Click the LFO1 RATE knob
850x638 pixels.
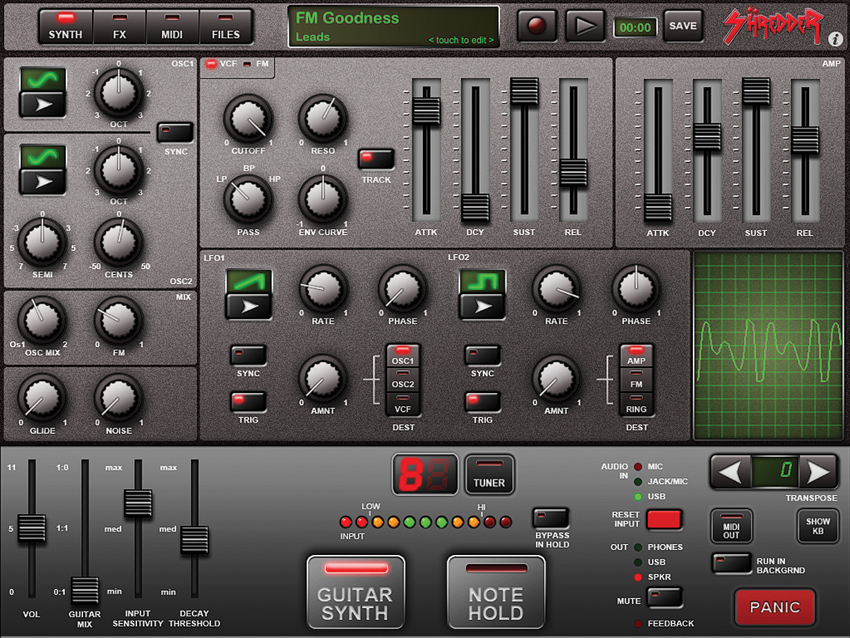pyautogui.click(x=323, y=289)
